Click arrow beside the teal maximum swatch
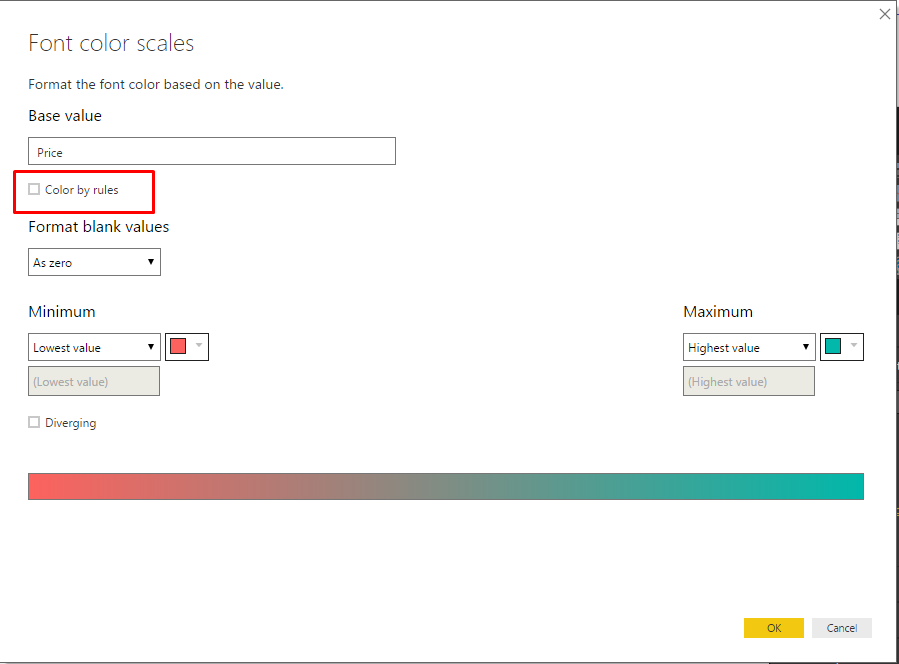This screenshot has width=899, height=664. [853, 347]
